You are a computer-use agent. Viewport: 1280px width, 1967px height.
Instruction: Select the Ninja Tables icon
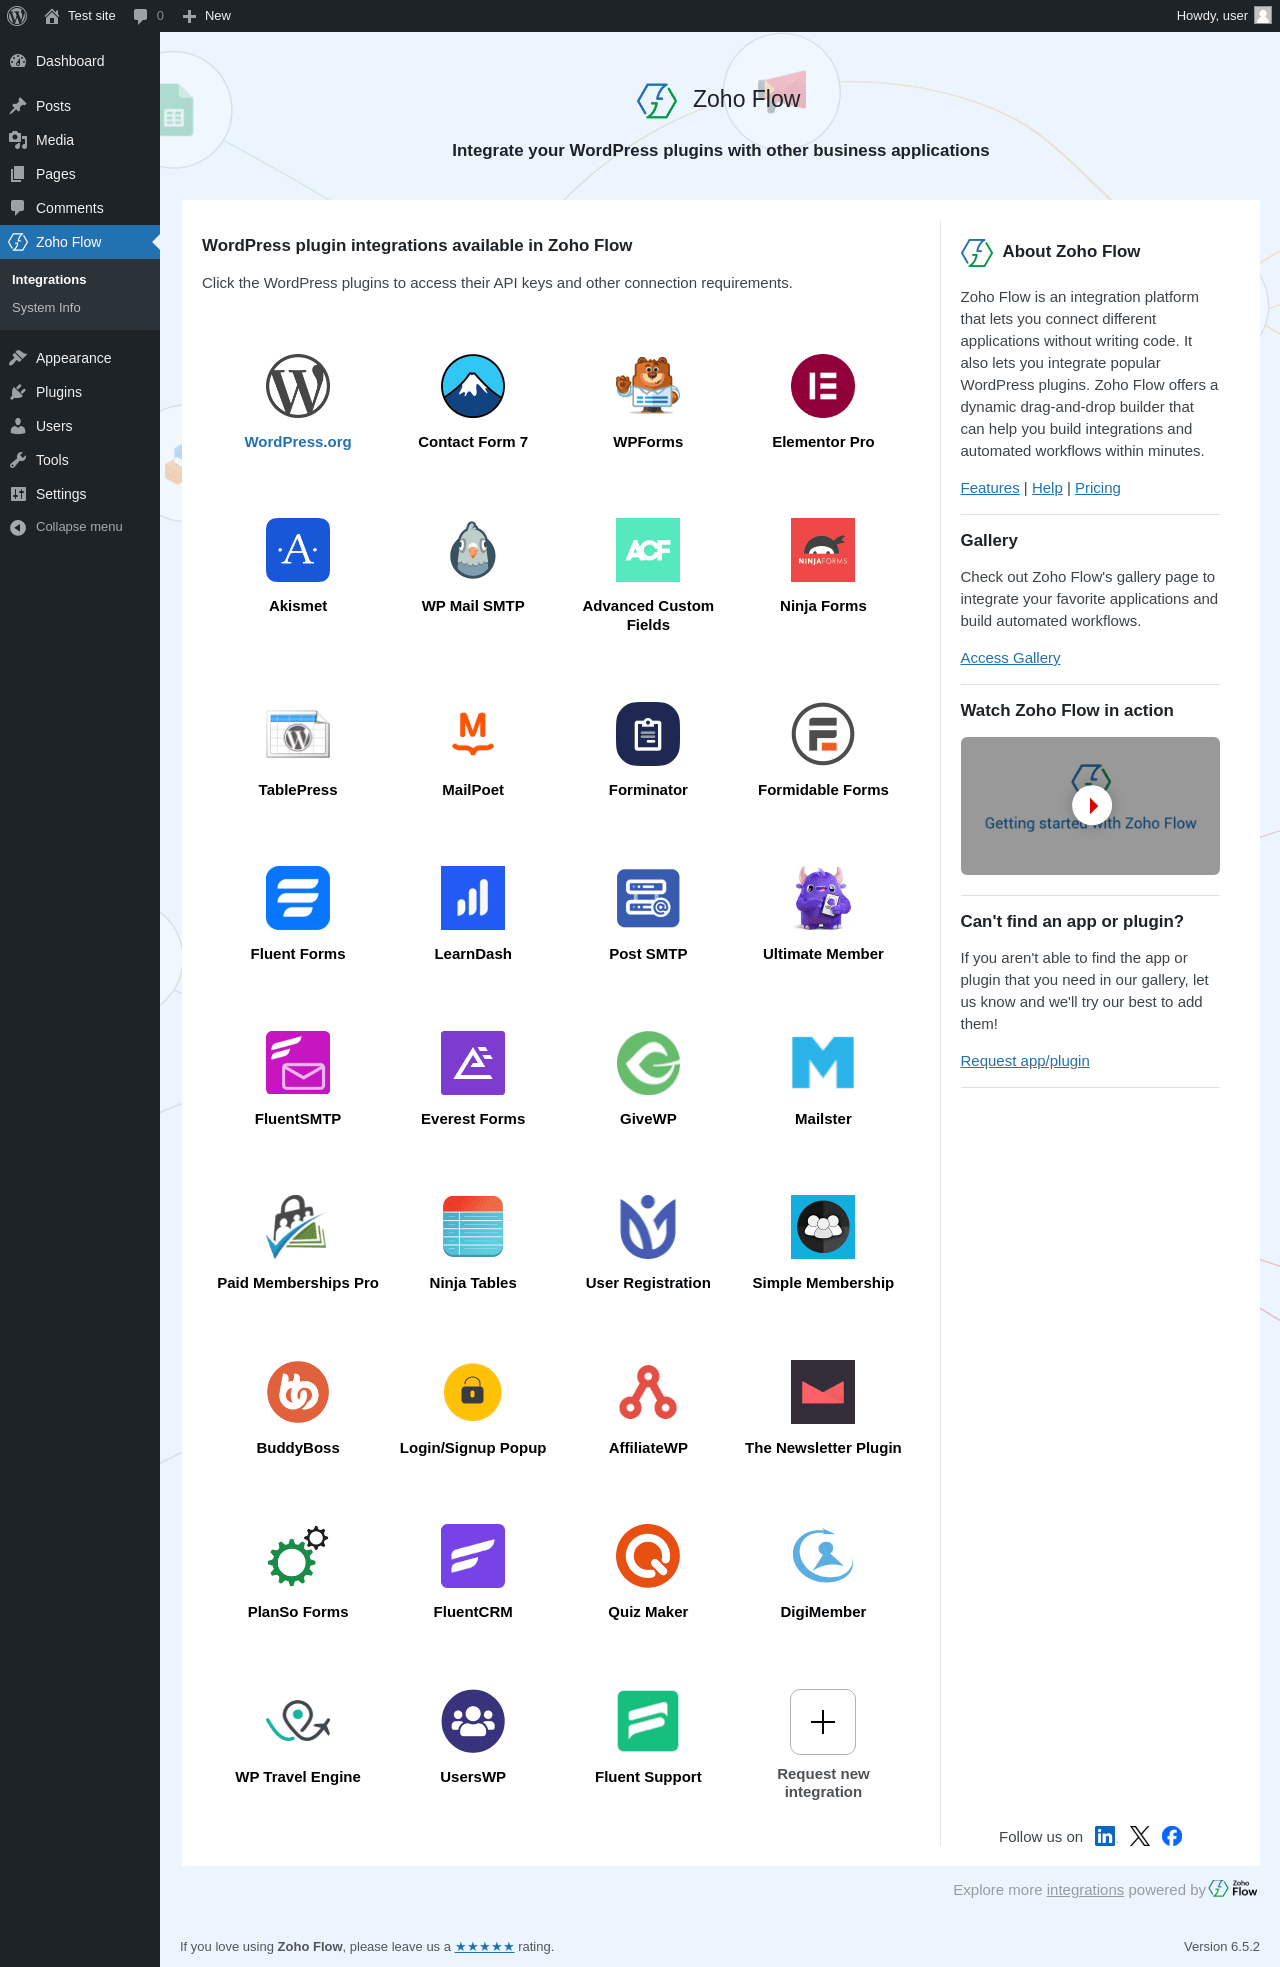473,1227
